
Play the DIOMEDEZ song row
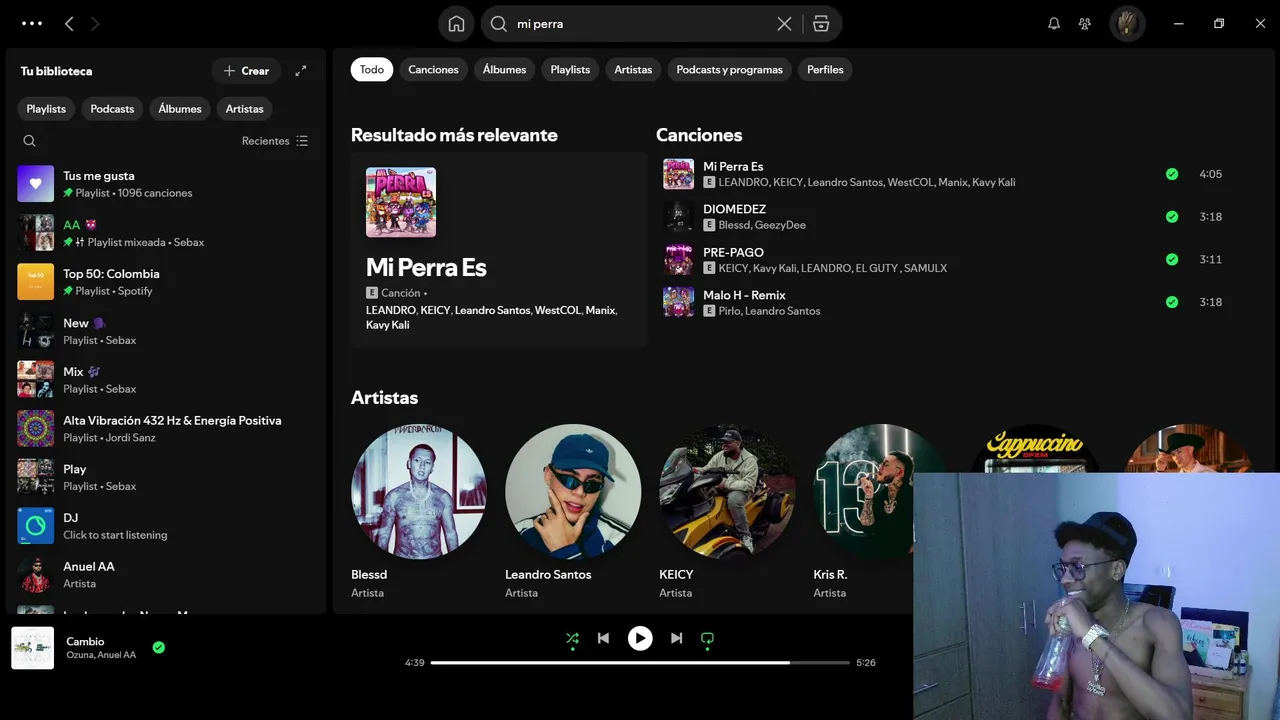point(944,217)
